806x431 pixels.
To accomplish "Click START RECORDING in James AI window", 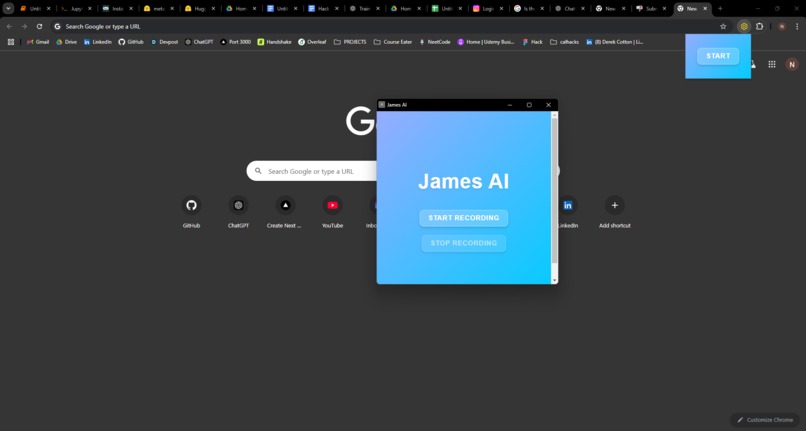I will (x=464, y=218).
